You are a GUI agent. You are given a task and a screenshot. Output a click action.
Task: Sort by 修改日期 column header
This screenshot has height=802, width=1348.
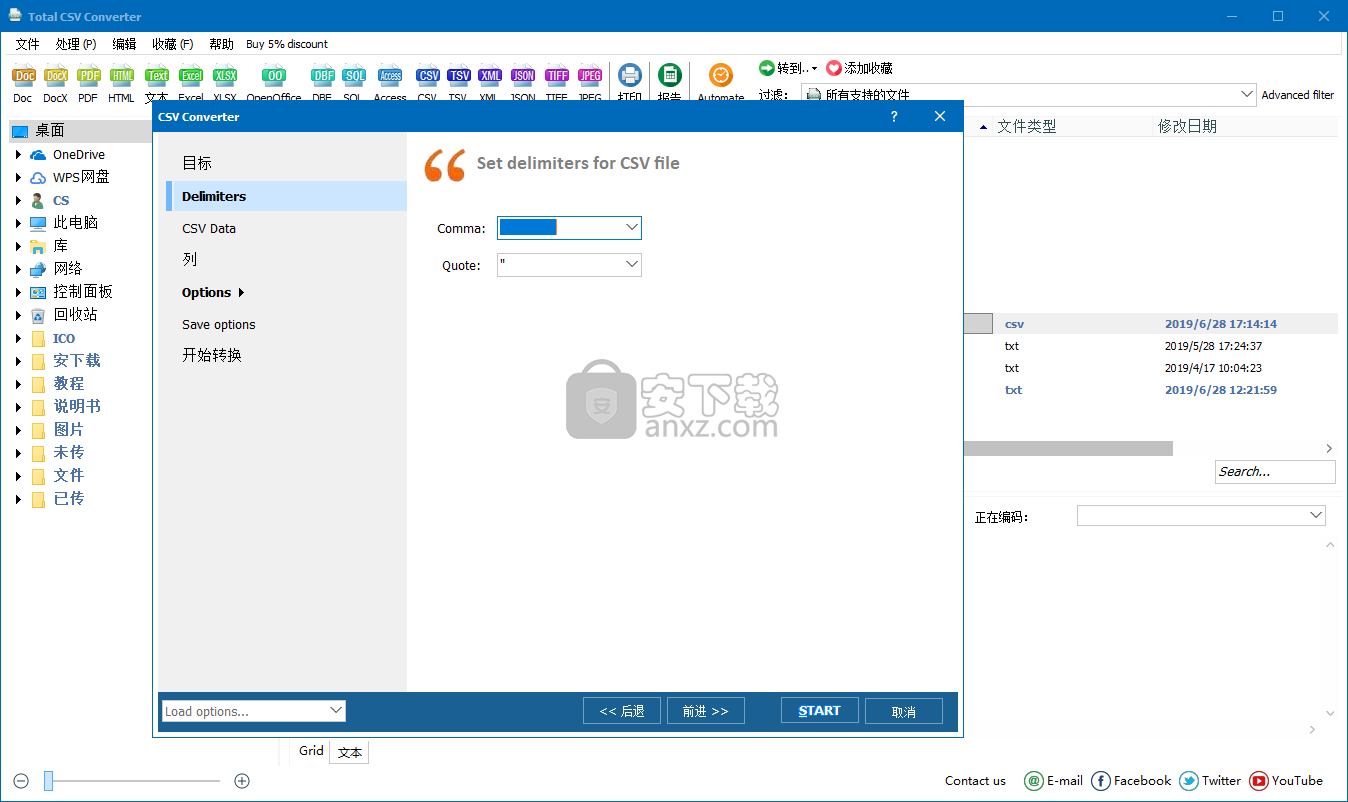point(1187,126)
